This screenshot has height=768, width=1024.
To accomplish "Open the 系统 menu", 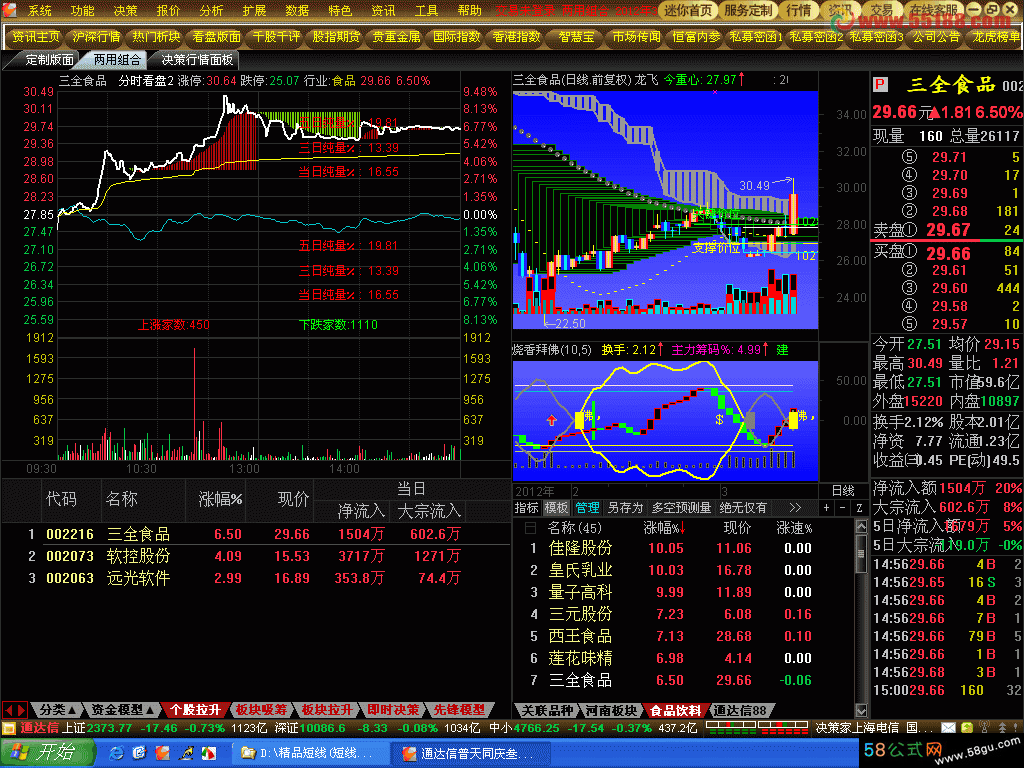I will tap(39, 10).
